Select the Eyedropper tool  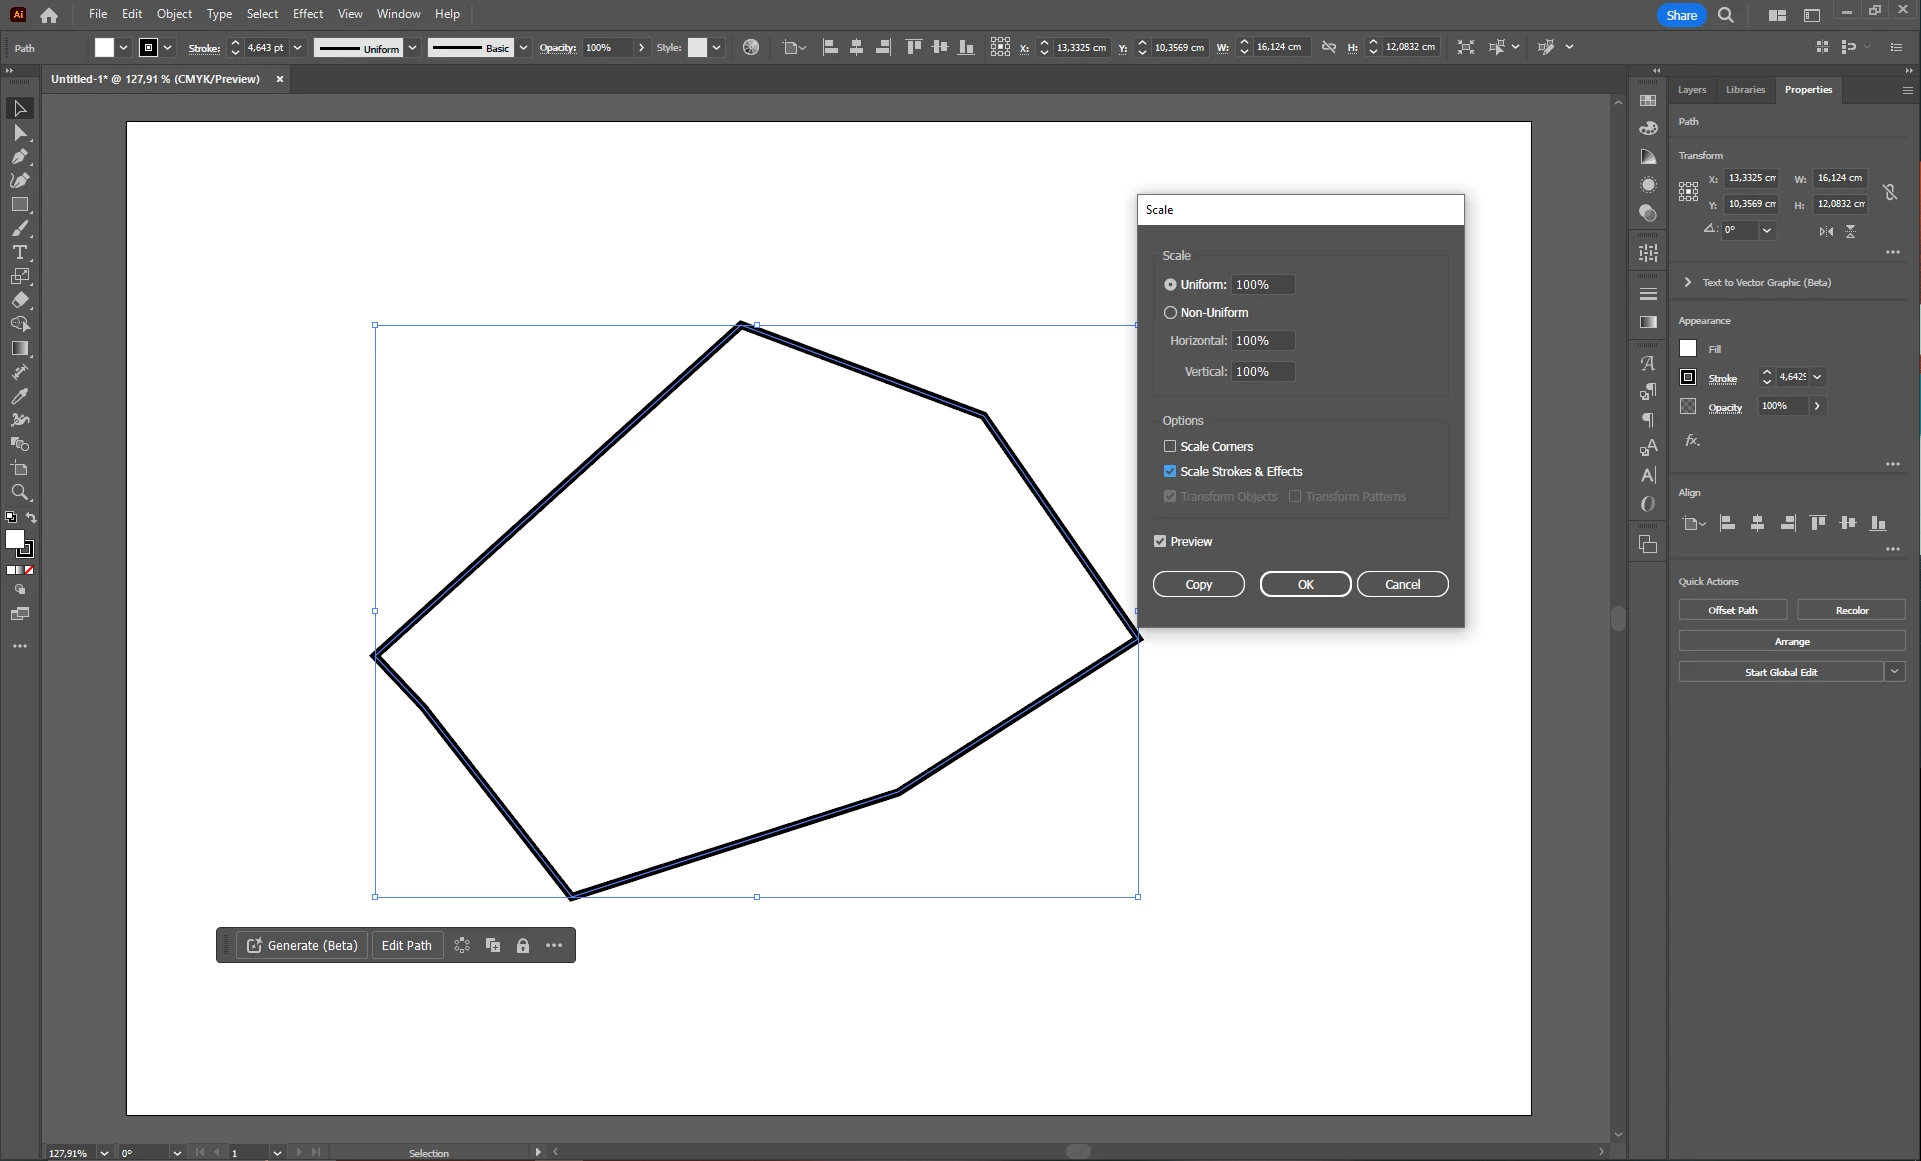click(20, 396)
